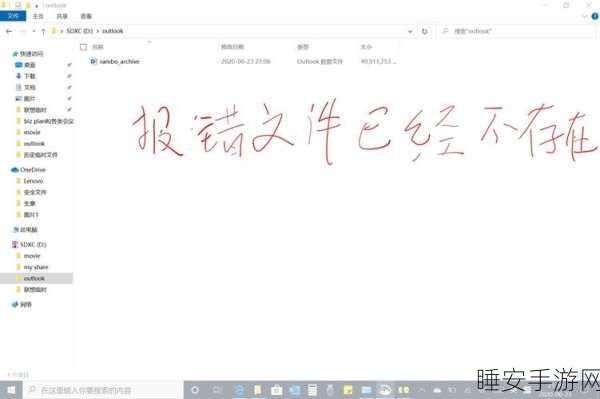Open Cortana circle on taskbar
The height and width of the screenshot is (399, 600).
195,390
